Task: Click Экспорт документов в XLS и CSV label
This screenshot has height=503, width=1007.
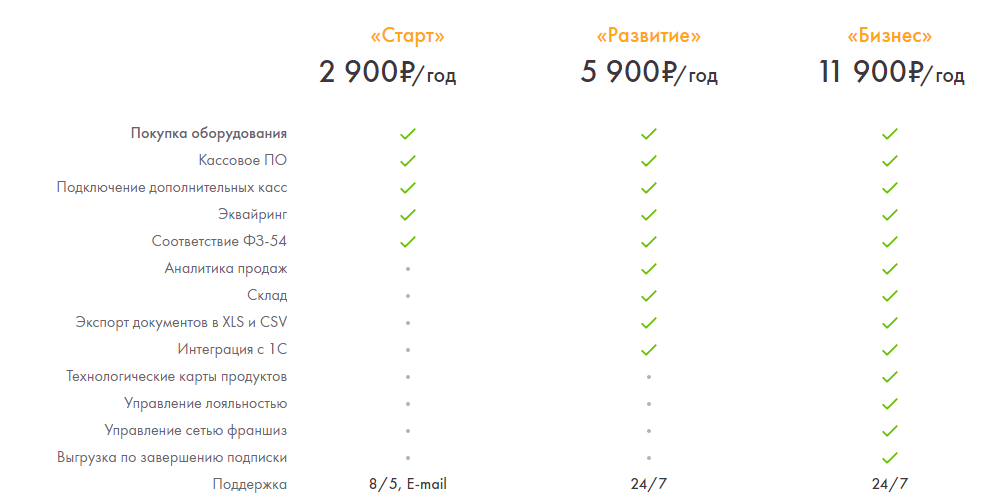Action: (181, 322)
